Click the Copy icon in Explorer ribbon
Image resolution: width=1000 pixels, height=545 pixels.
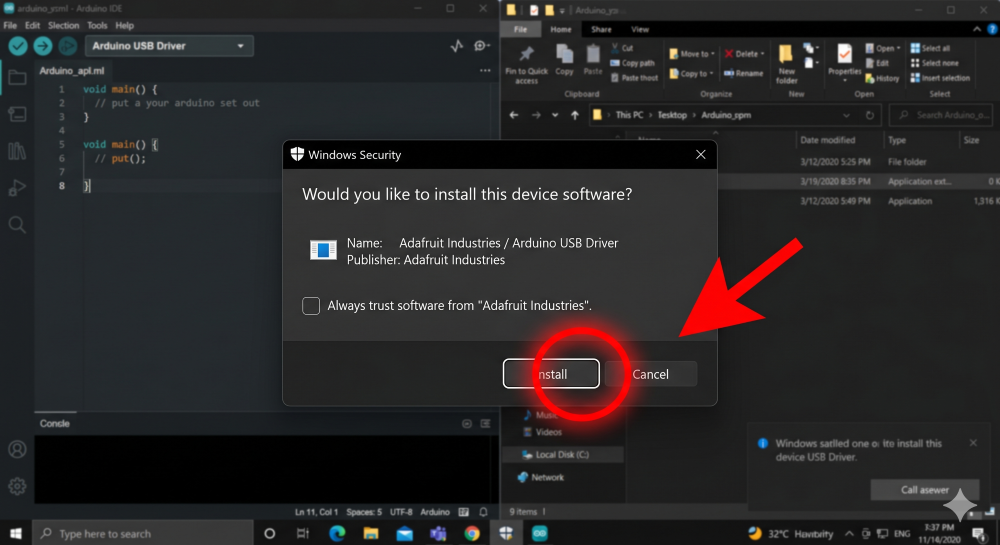click(564, 61)
